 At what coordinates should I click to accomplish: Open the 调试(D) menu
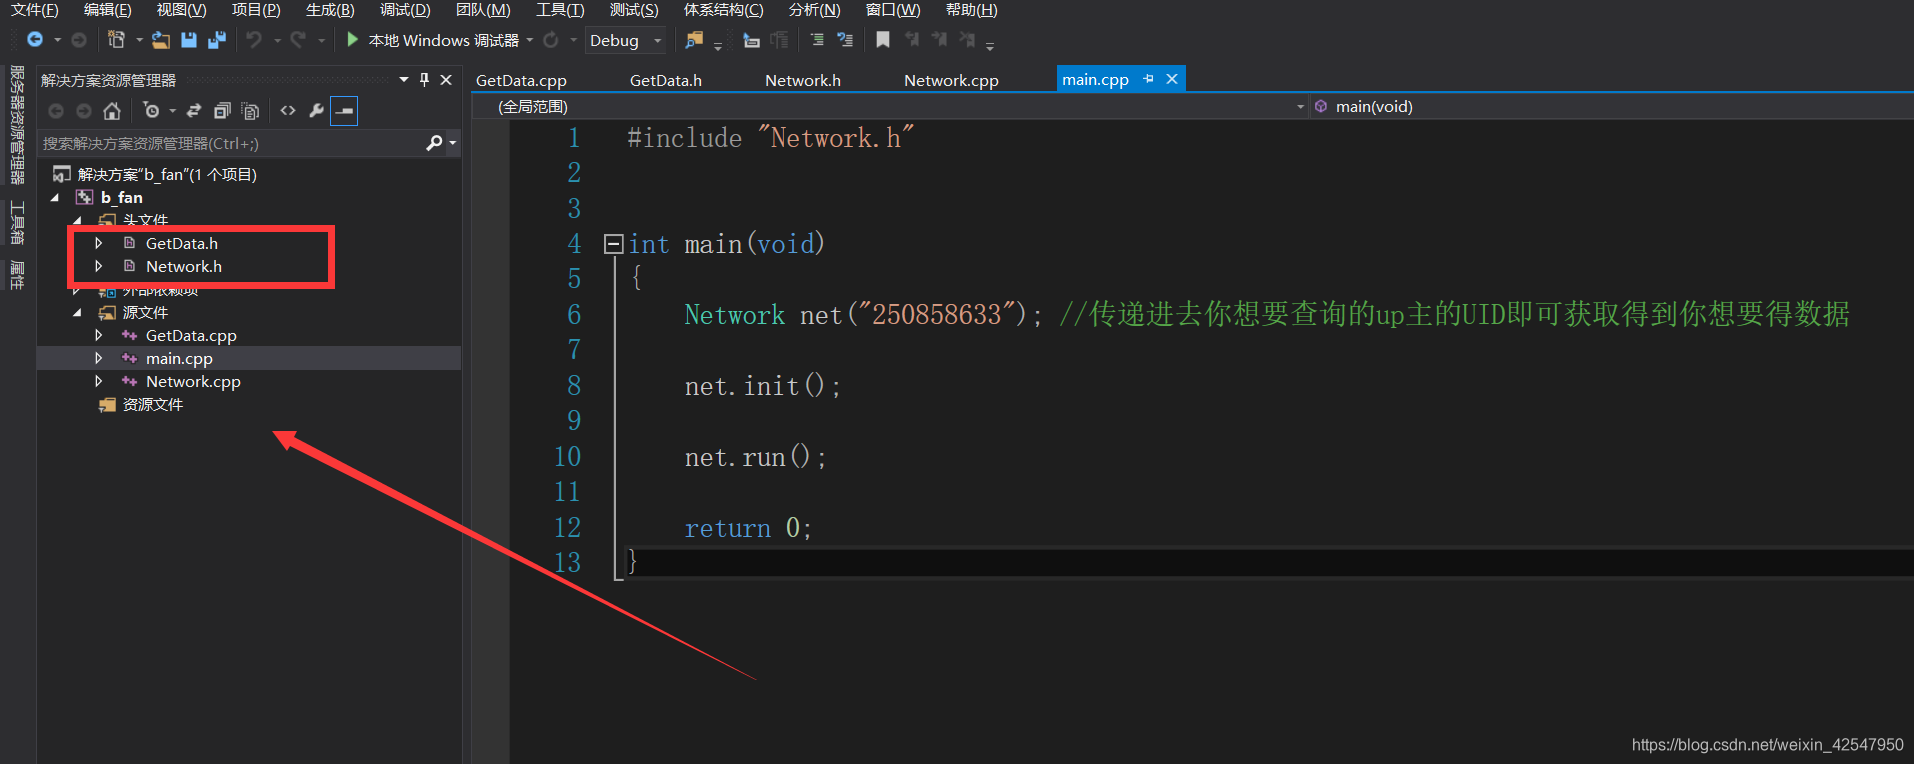[x=405, y=10]
